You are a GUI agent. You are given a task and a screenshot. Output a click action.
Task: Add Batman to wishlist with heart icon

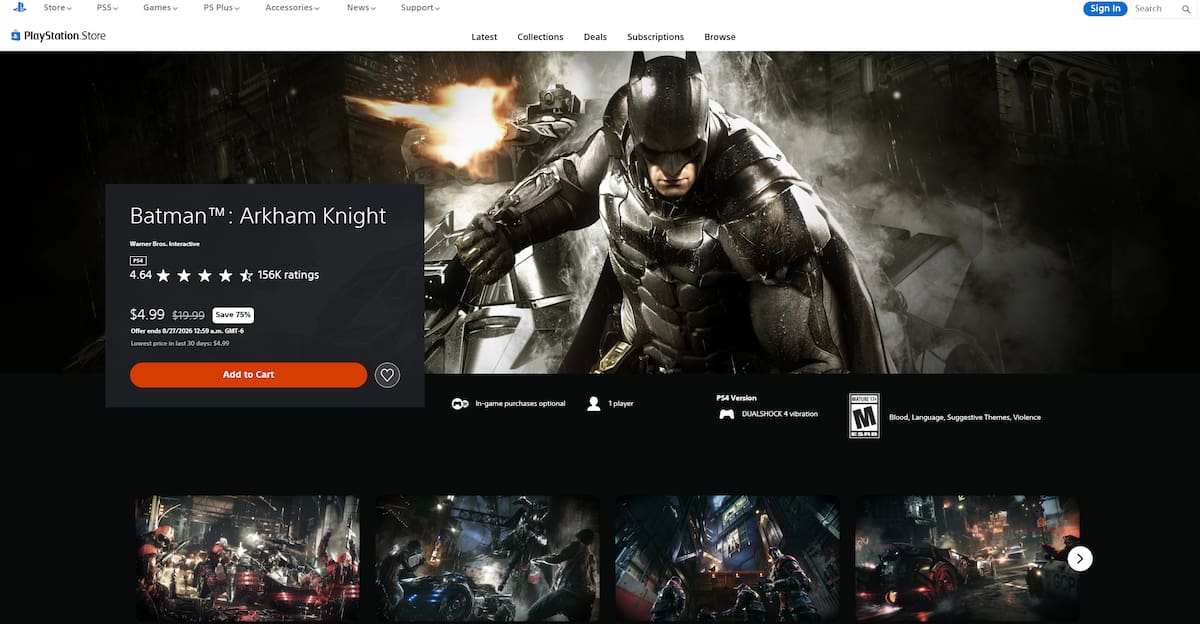coord(387,375)
